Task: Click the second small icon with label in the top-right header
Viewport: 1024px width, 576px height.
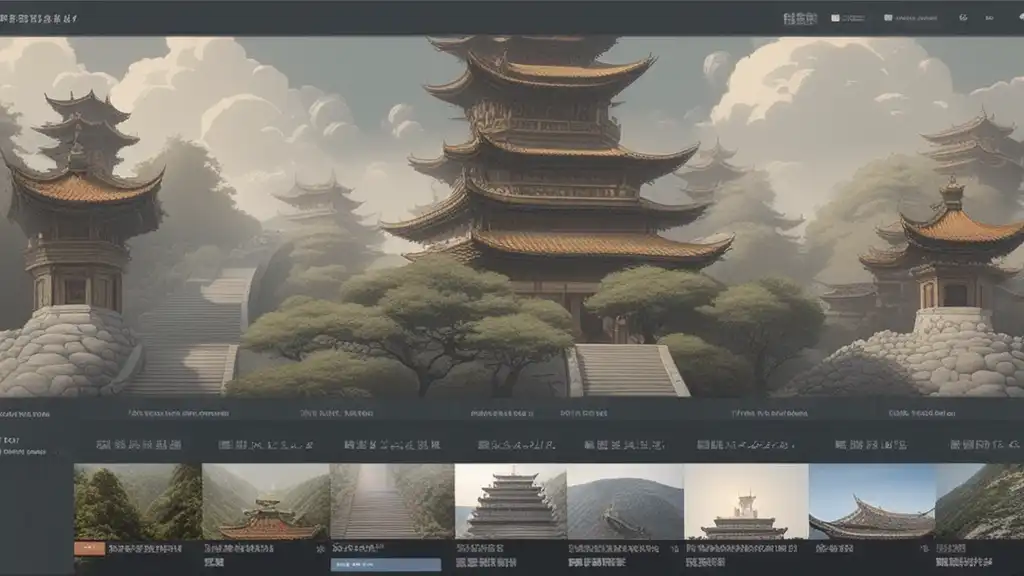Action: coord(908,18)
